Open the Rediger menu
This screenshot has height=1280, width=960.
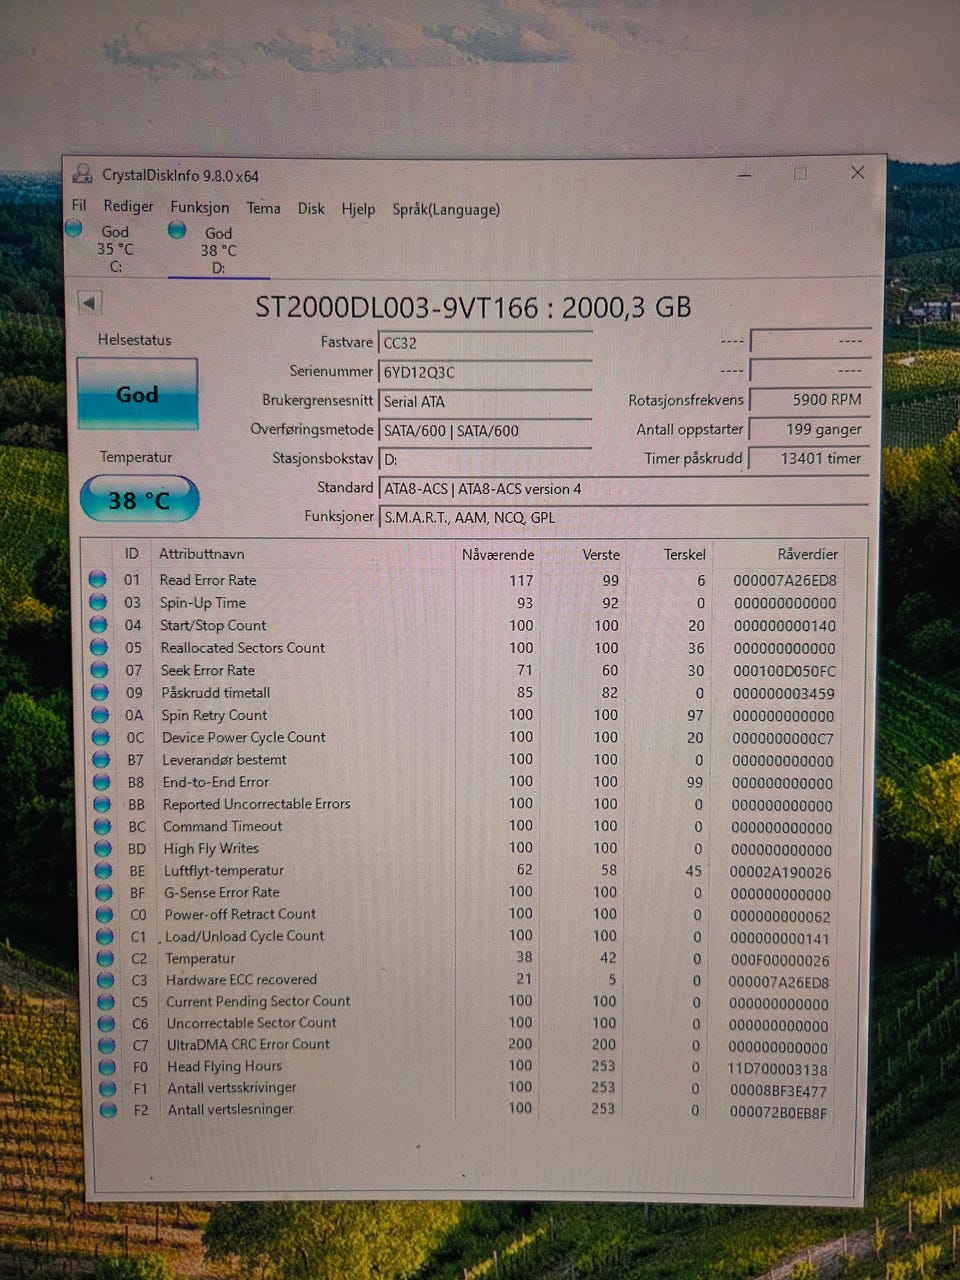pyautogui.click(x=128, y=206)
